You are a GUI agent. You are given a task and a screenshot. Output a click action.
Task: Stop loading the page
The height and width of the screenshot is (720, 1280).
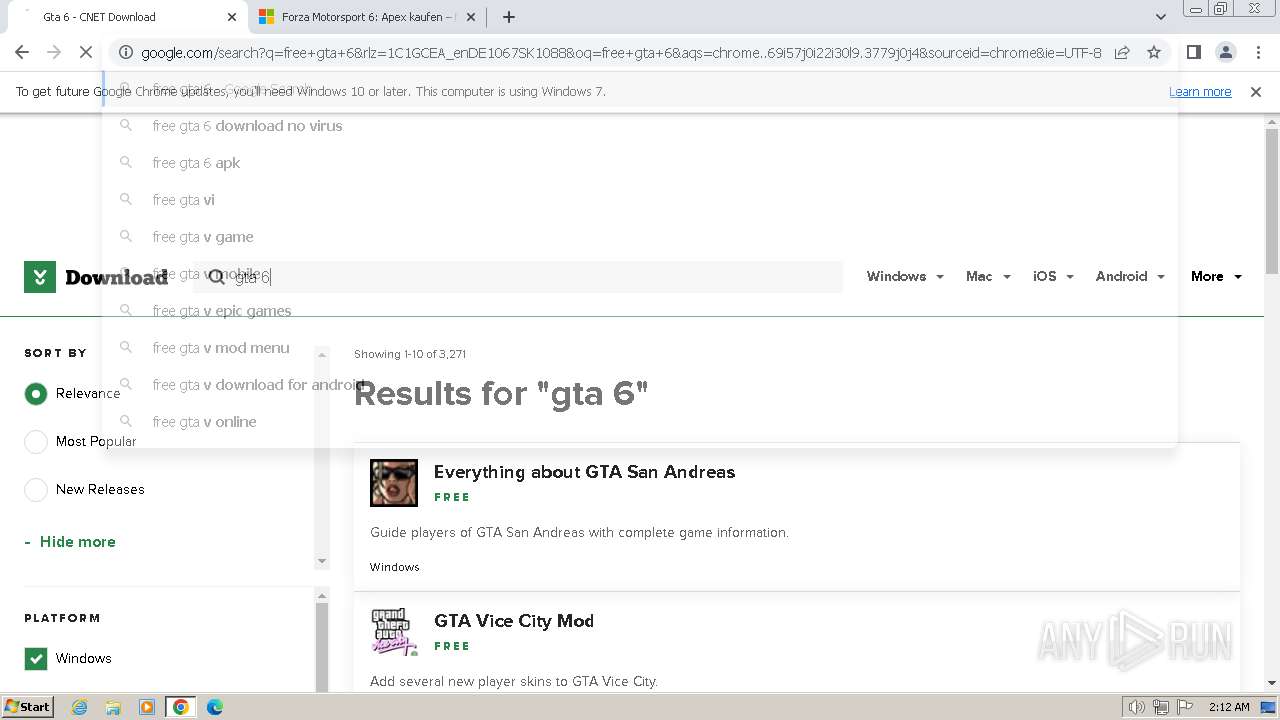point(86,52)
